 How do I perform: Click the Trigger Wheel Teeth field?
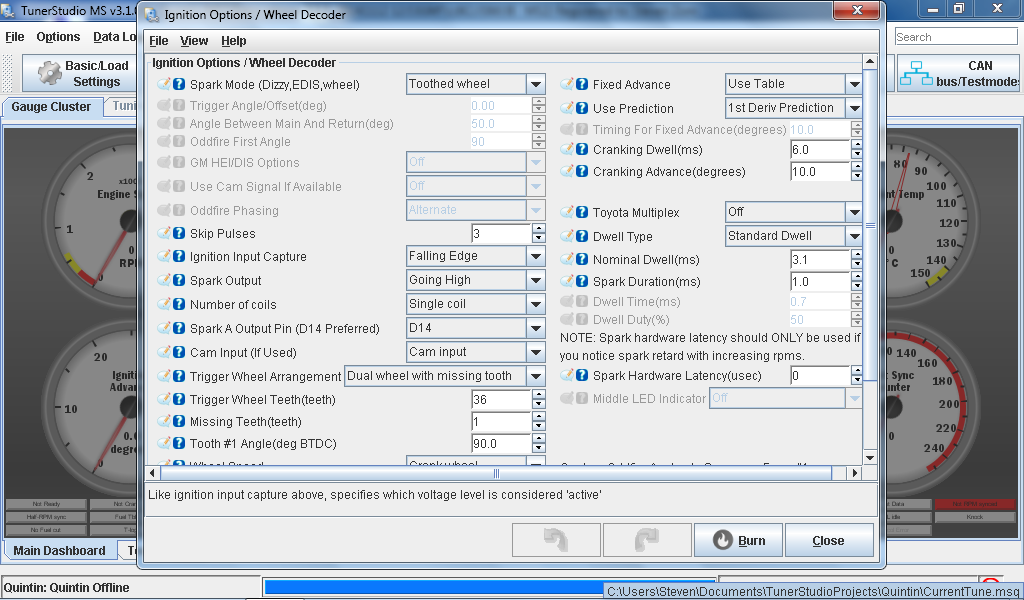[x=501, y=399]
